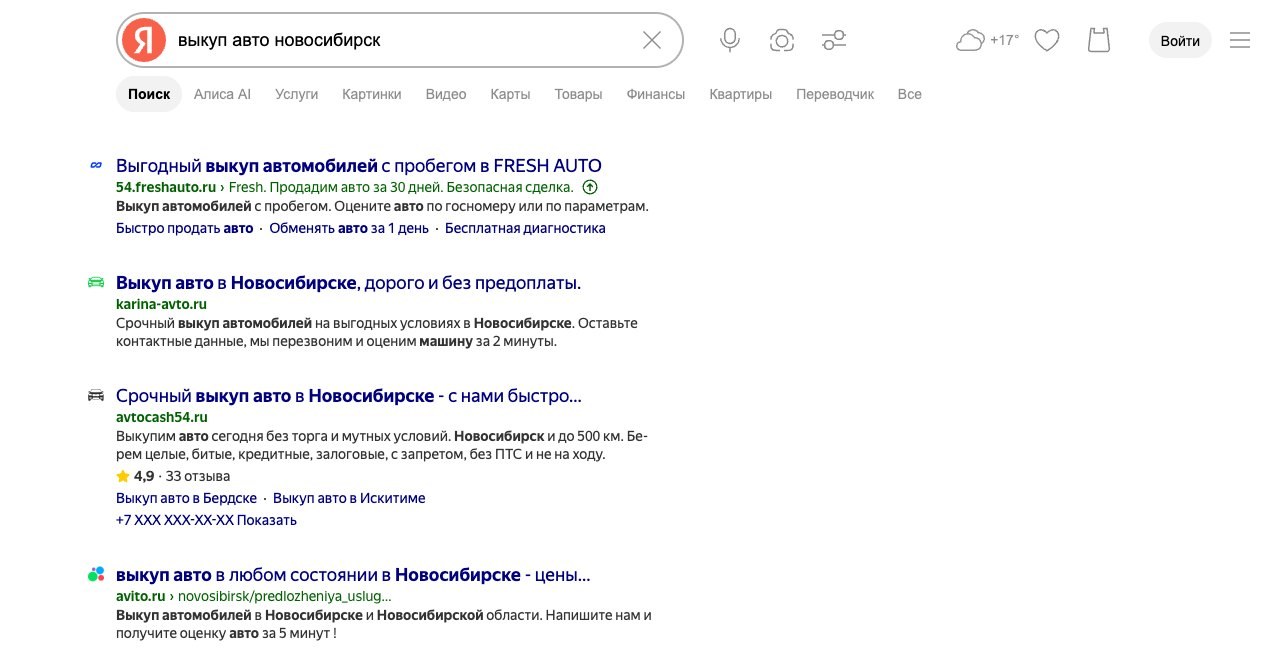This screenshot has width=1280, height=660.
Task: Open the hamburger menu icon
Action: pos(1240,40)
